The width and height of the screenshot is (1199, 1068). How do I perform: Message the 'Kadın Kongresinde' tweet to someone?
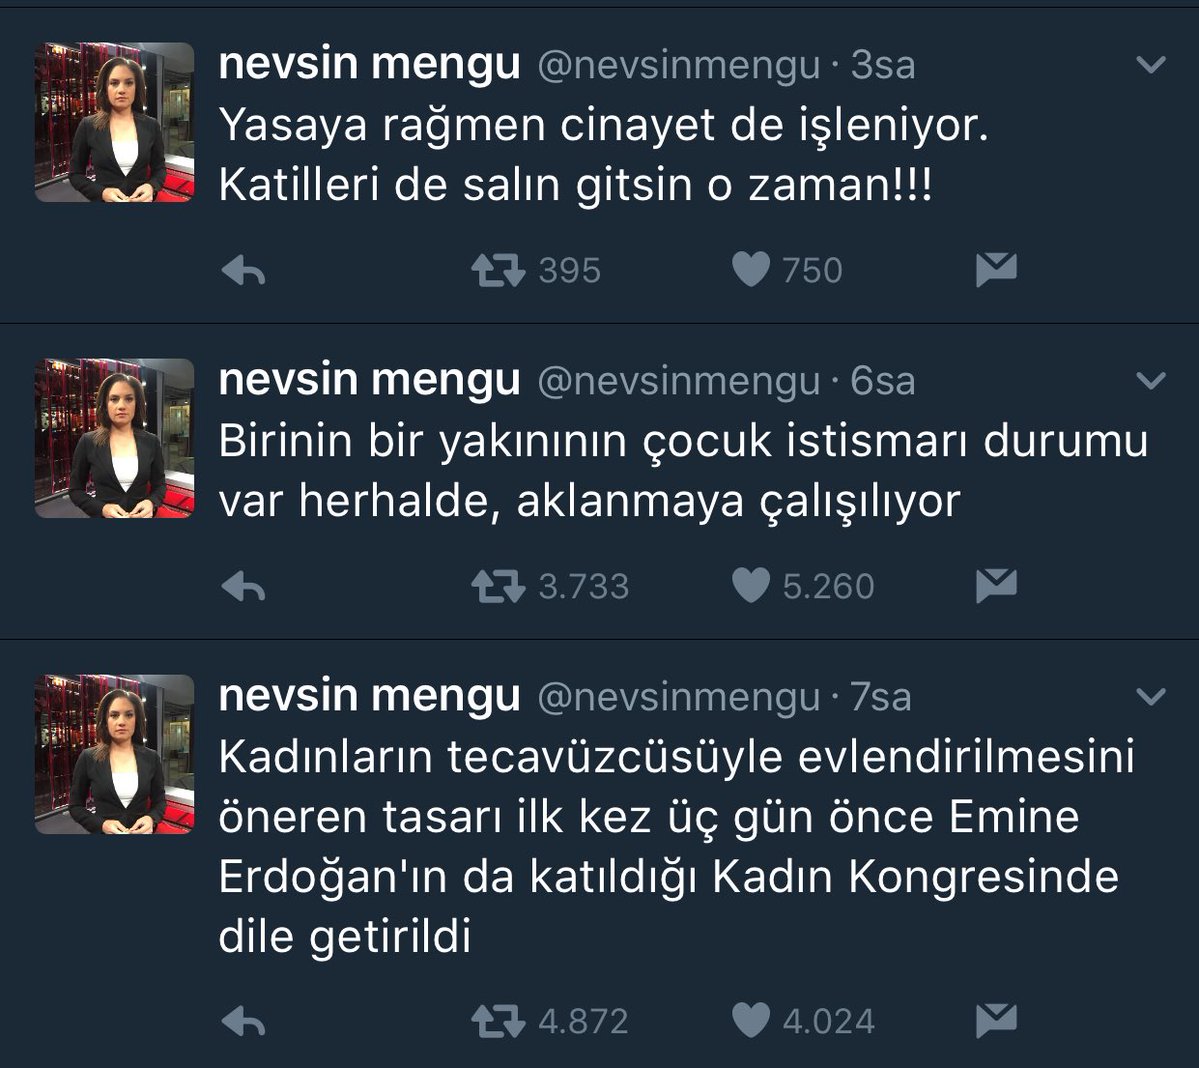coord(996,1021)
